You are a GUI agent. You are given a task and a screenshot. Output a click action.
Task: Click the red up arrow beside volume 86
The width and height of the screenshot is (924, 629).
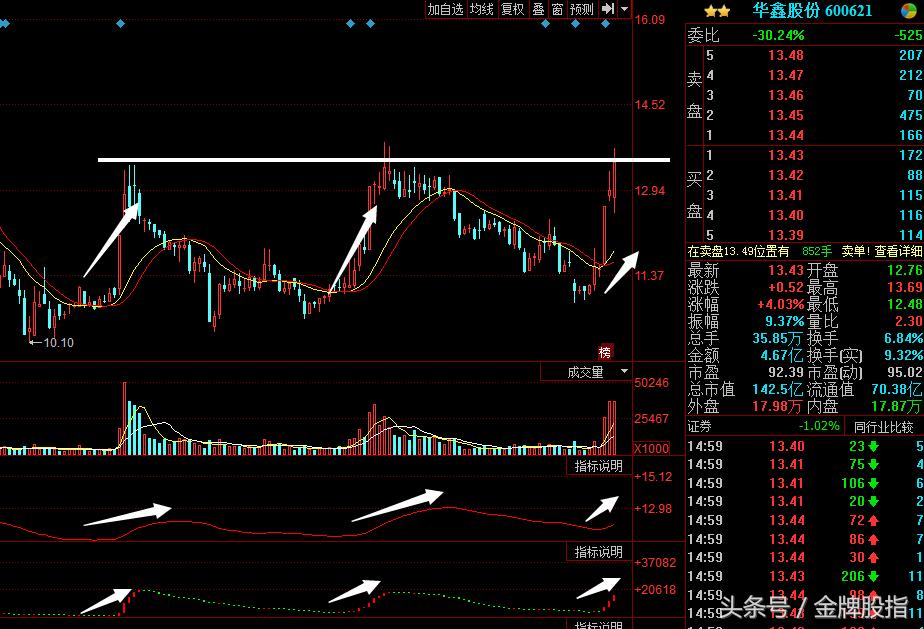click(873, 539)
